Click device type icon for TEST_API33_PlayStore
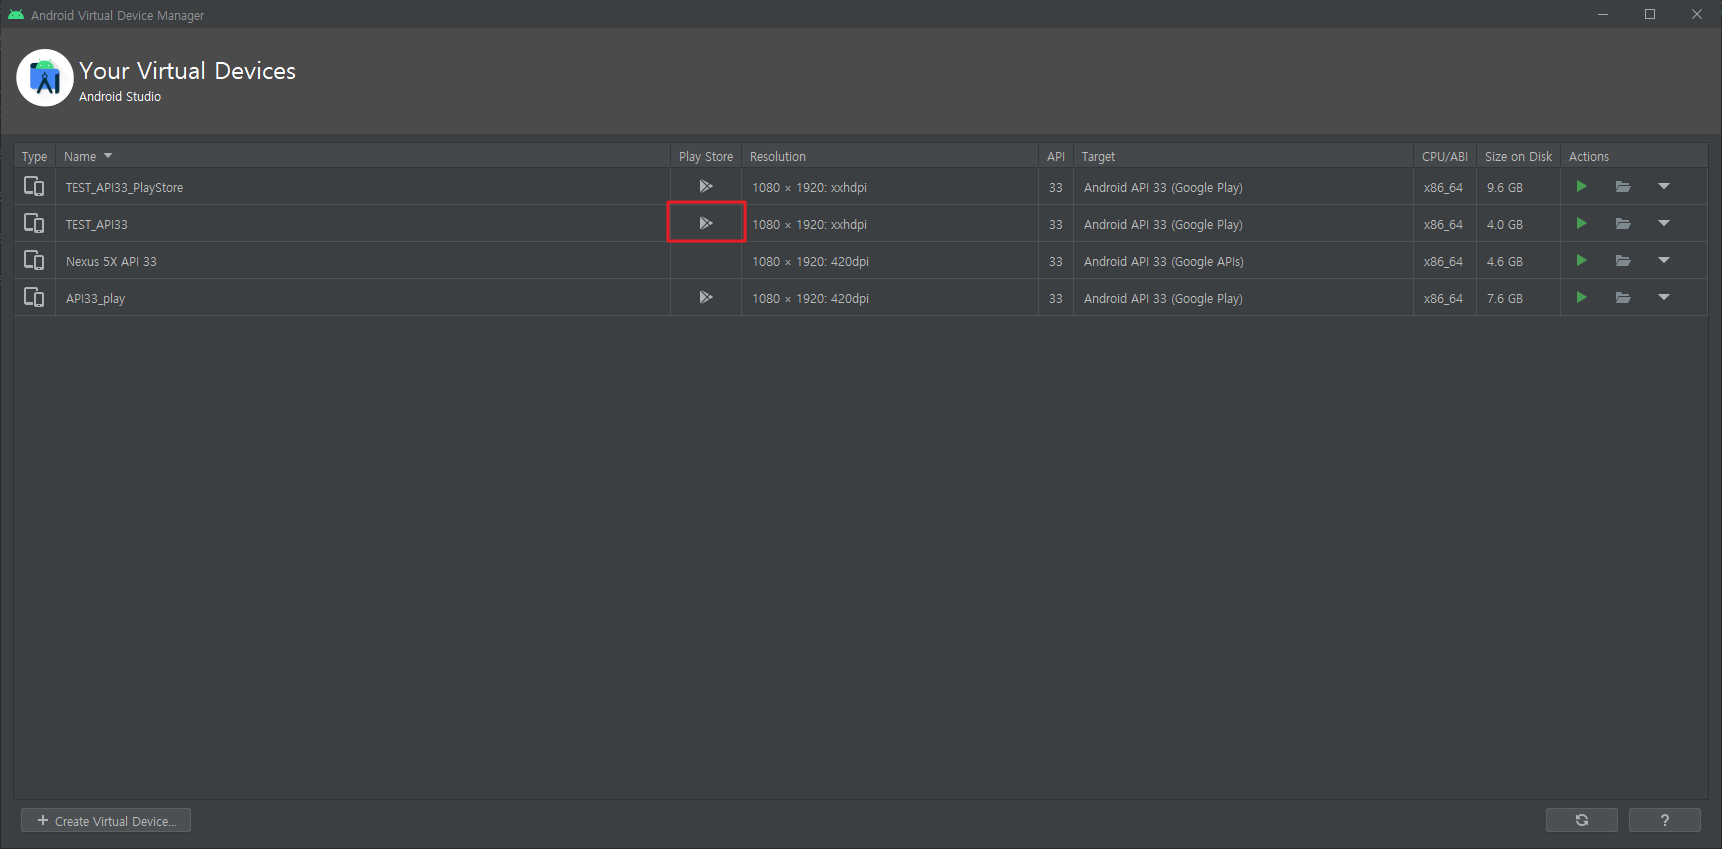The width and height of the screenshot is (1722, 849). pos(34,187)
